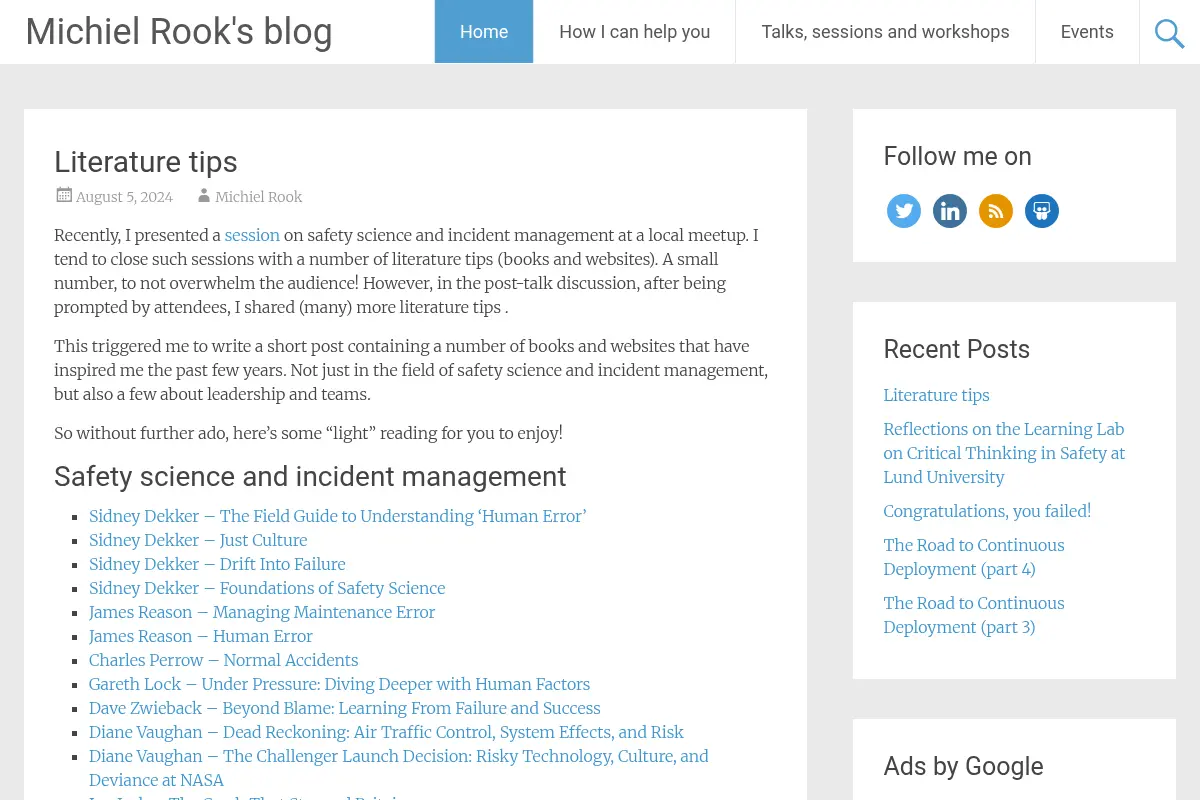This screenshot has width=1200, height=800.
Task: Open The Field Guide to Understanding 'Human Error' link
Action: 338,516
